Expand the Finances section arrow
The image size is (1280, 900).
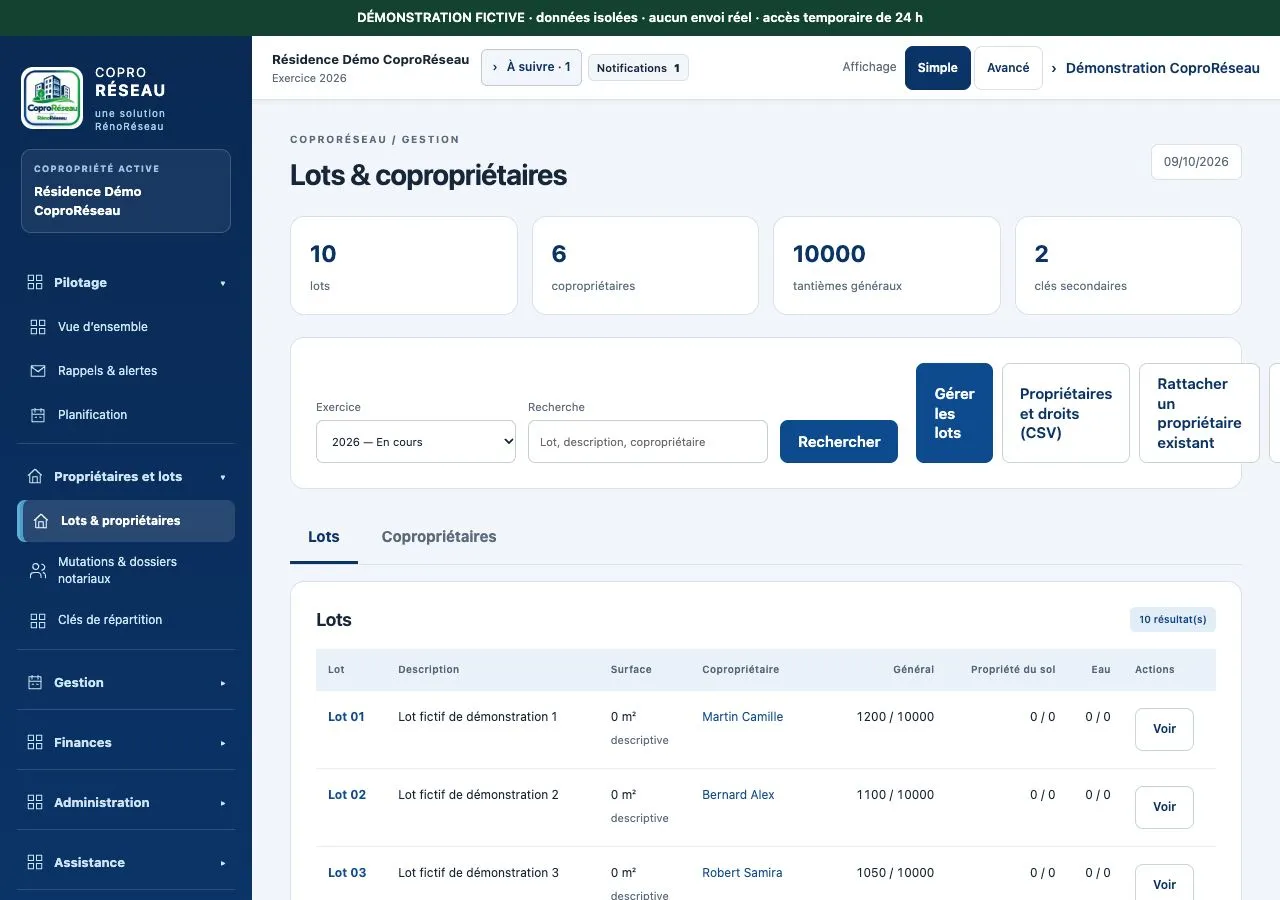(223, 743)
